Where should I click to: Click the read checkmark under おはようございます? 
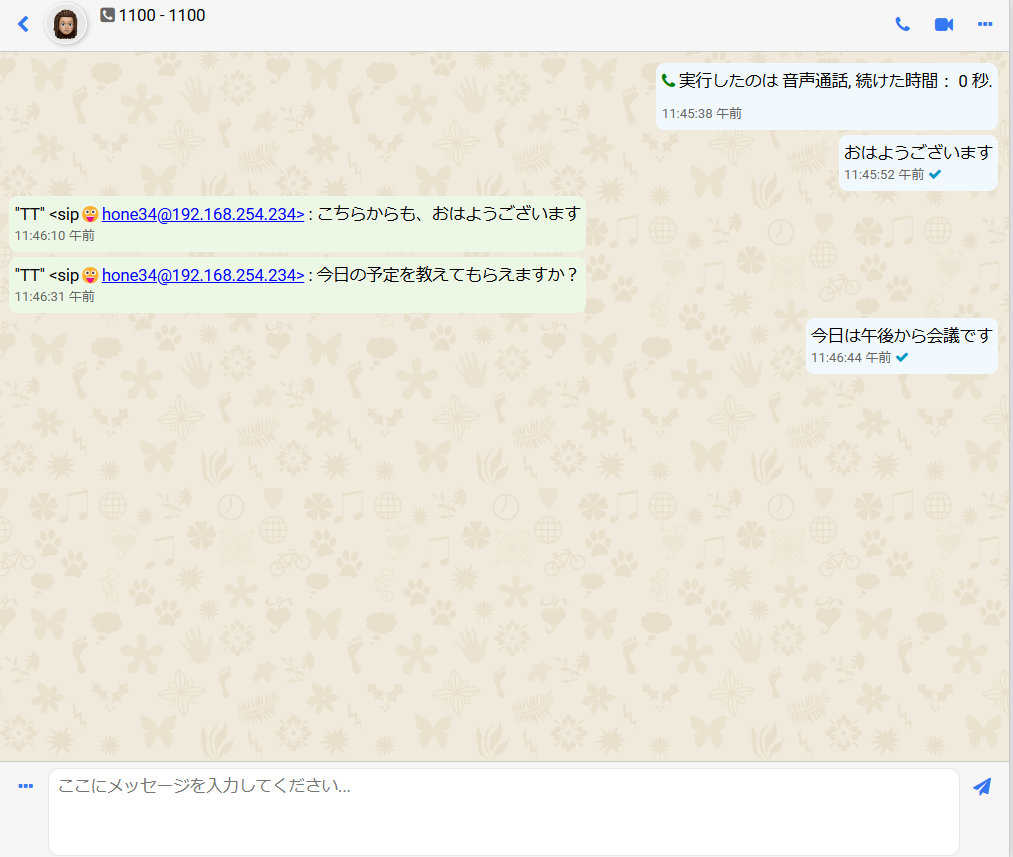[x=935, y=174]
